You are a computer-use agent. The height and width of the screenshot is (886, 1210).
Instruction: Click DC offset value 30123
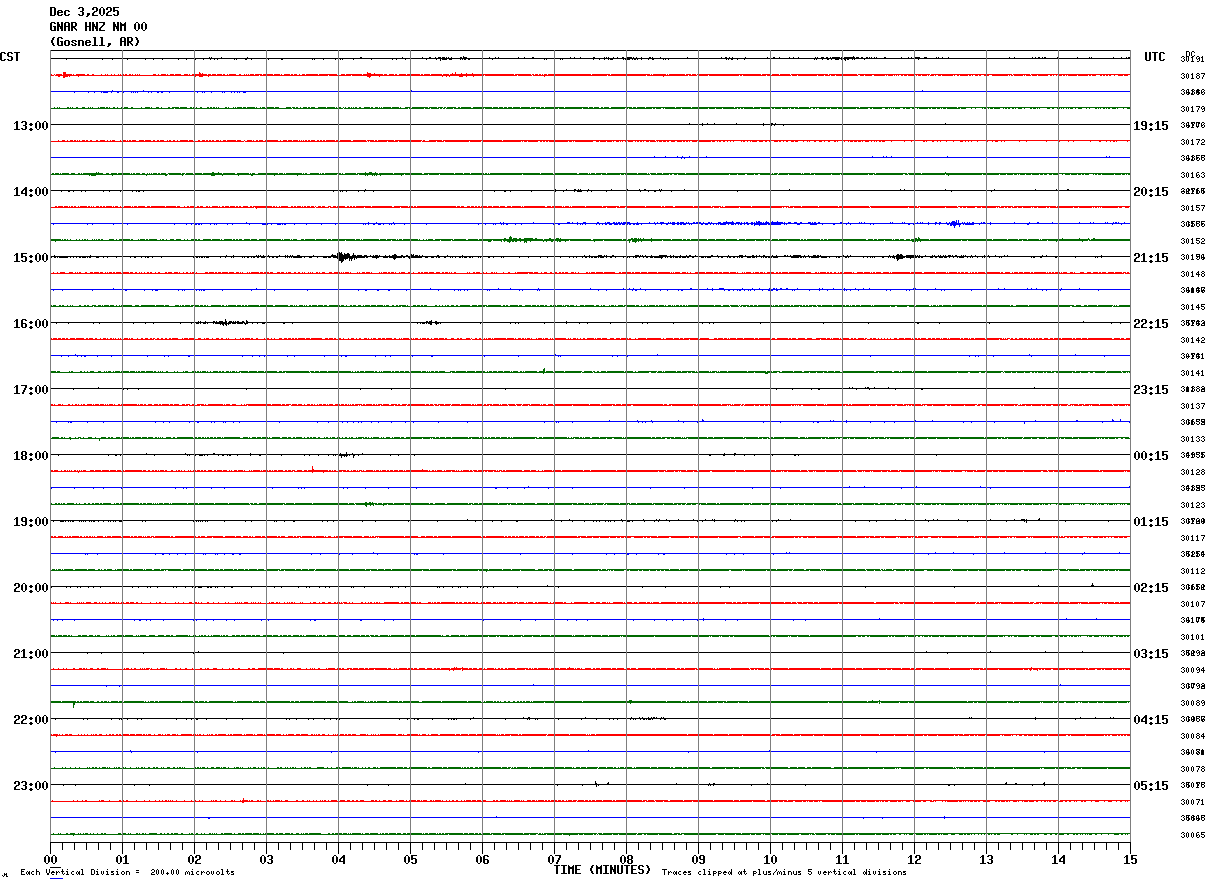click(1192, 505)
